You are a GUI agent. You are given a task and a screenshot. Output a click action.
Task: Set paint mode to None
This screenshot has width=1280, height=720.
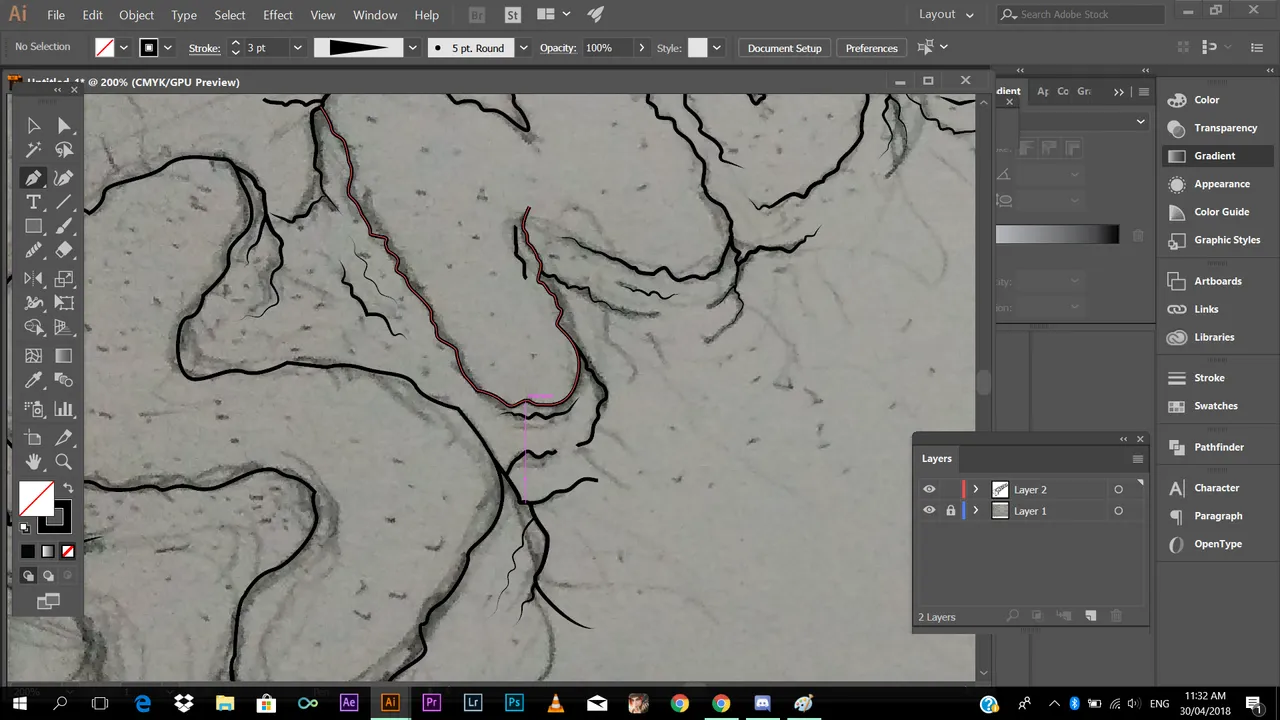tap(68, 551)
